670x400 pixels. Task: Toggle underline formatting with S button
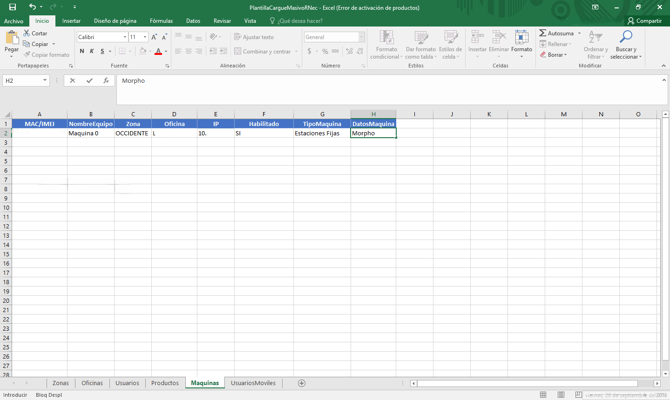(102, 51)
